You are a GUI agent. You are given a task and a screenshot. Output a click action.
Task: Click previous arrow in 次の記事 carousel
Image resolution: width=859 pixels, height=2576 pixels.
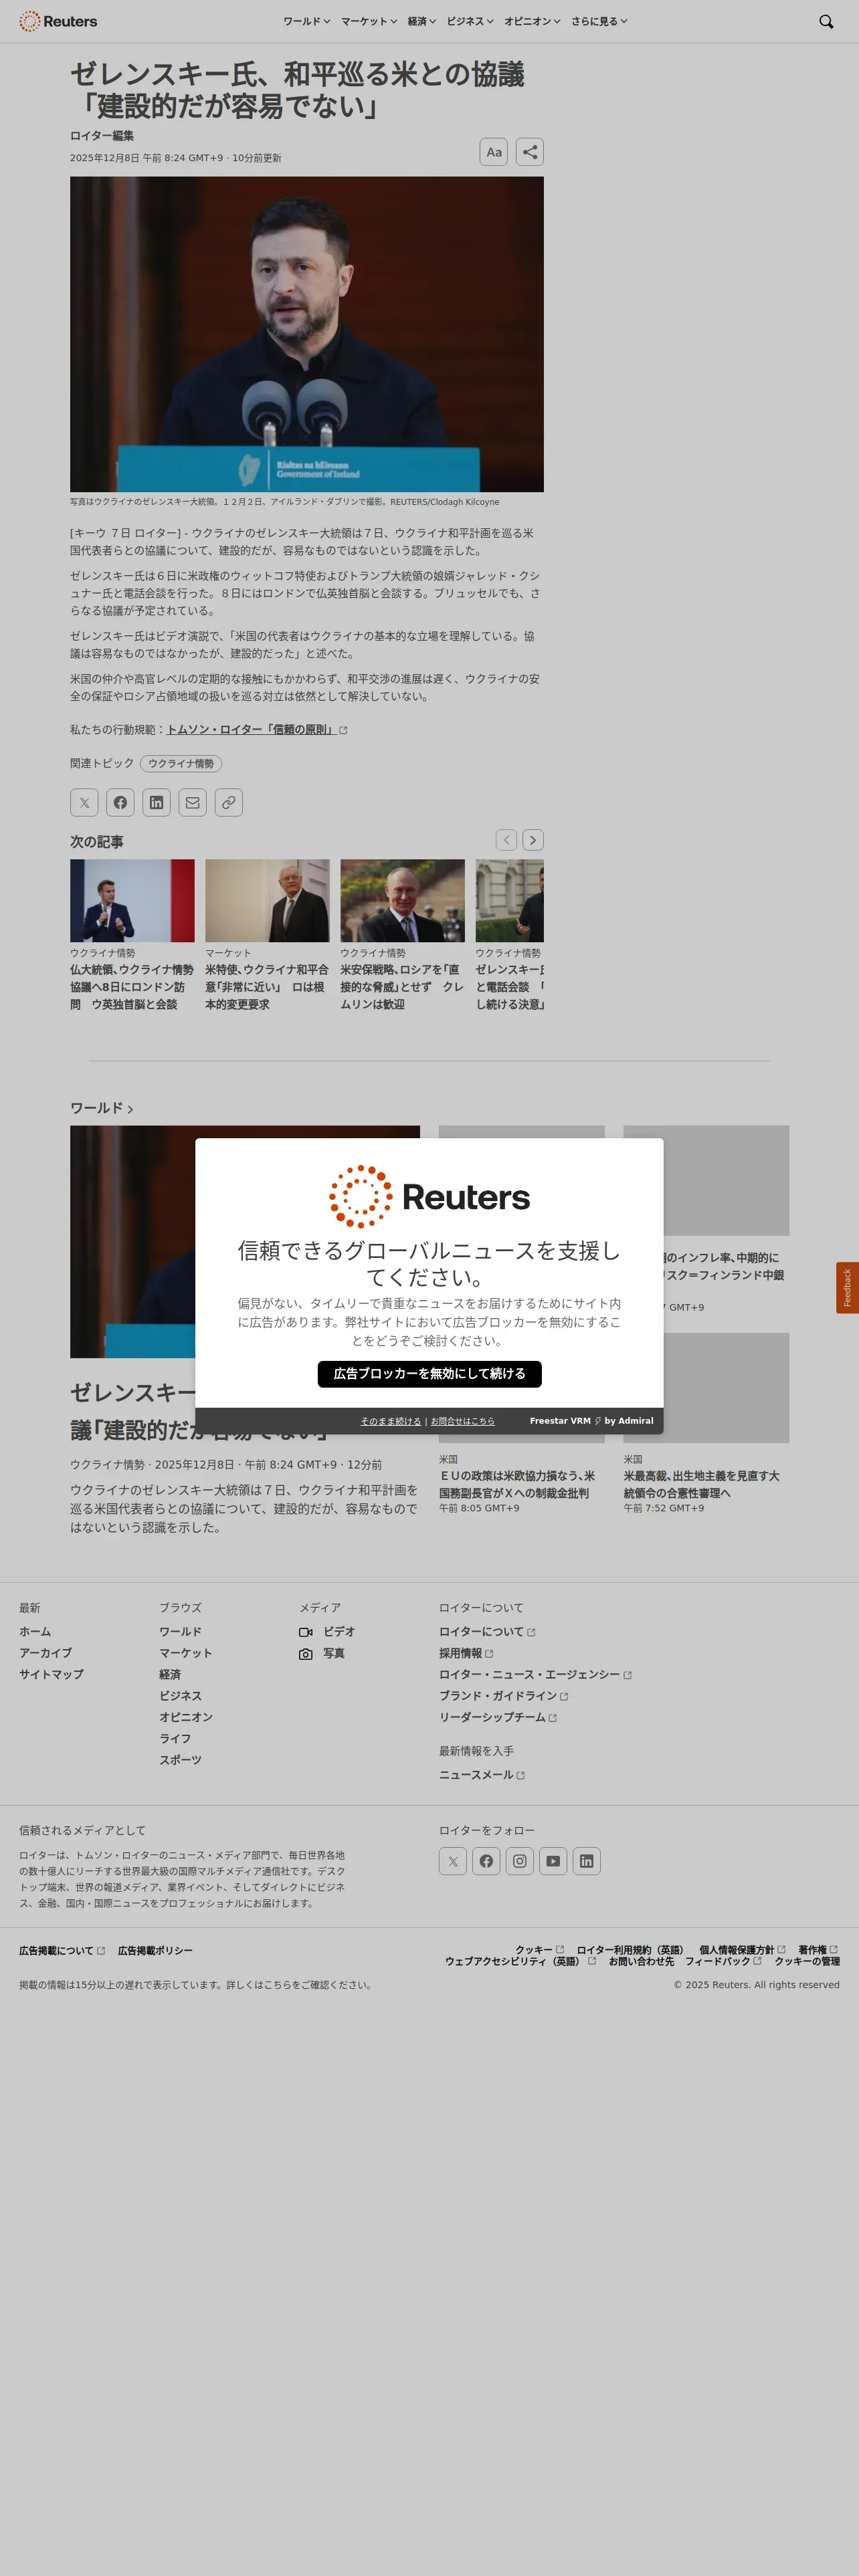(x=507, y=840)
